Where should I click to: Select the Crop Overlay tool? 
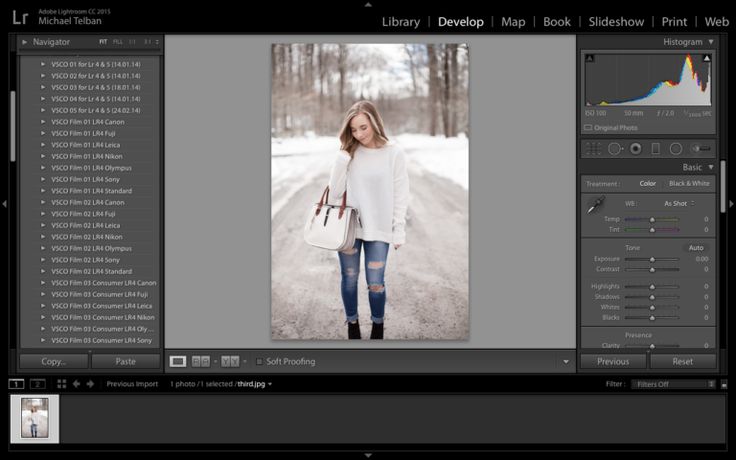pos(593,148)
